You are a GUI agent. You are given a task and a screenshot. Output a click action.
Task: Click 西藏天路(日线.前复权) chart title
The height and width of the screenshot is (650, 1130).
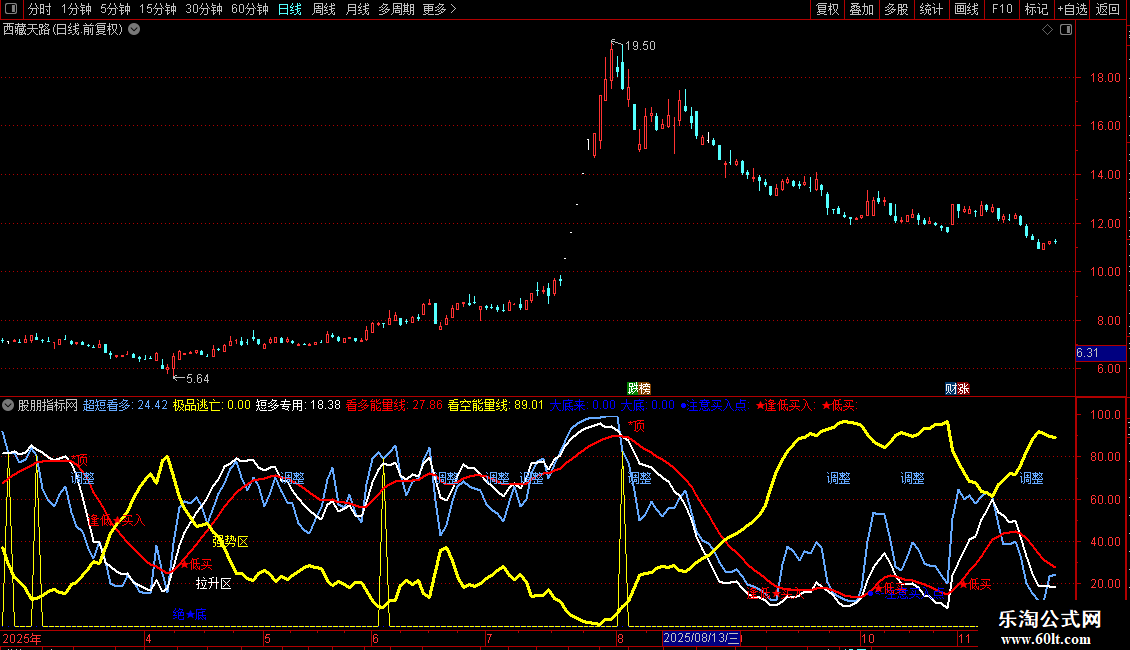[x=63, y=30]
